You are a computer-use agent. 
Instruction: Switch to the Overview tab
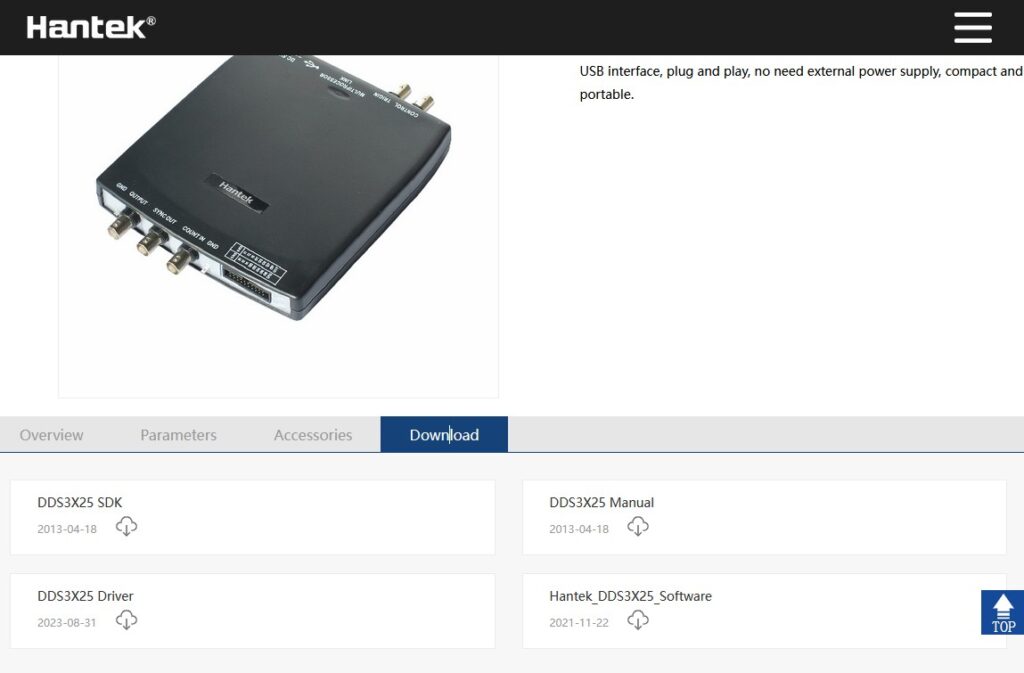[52, 435]
